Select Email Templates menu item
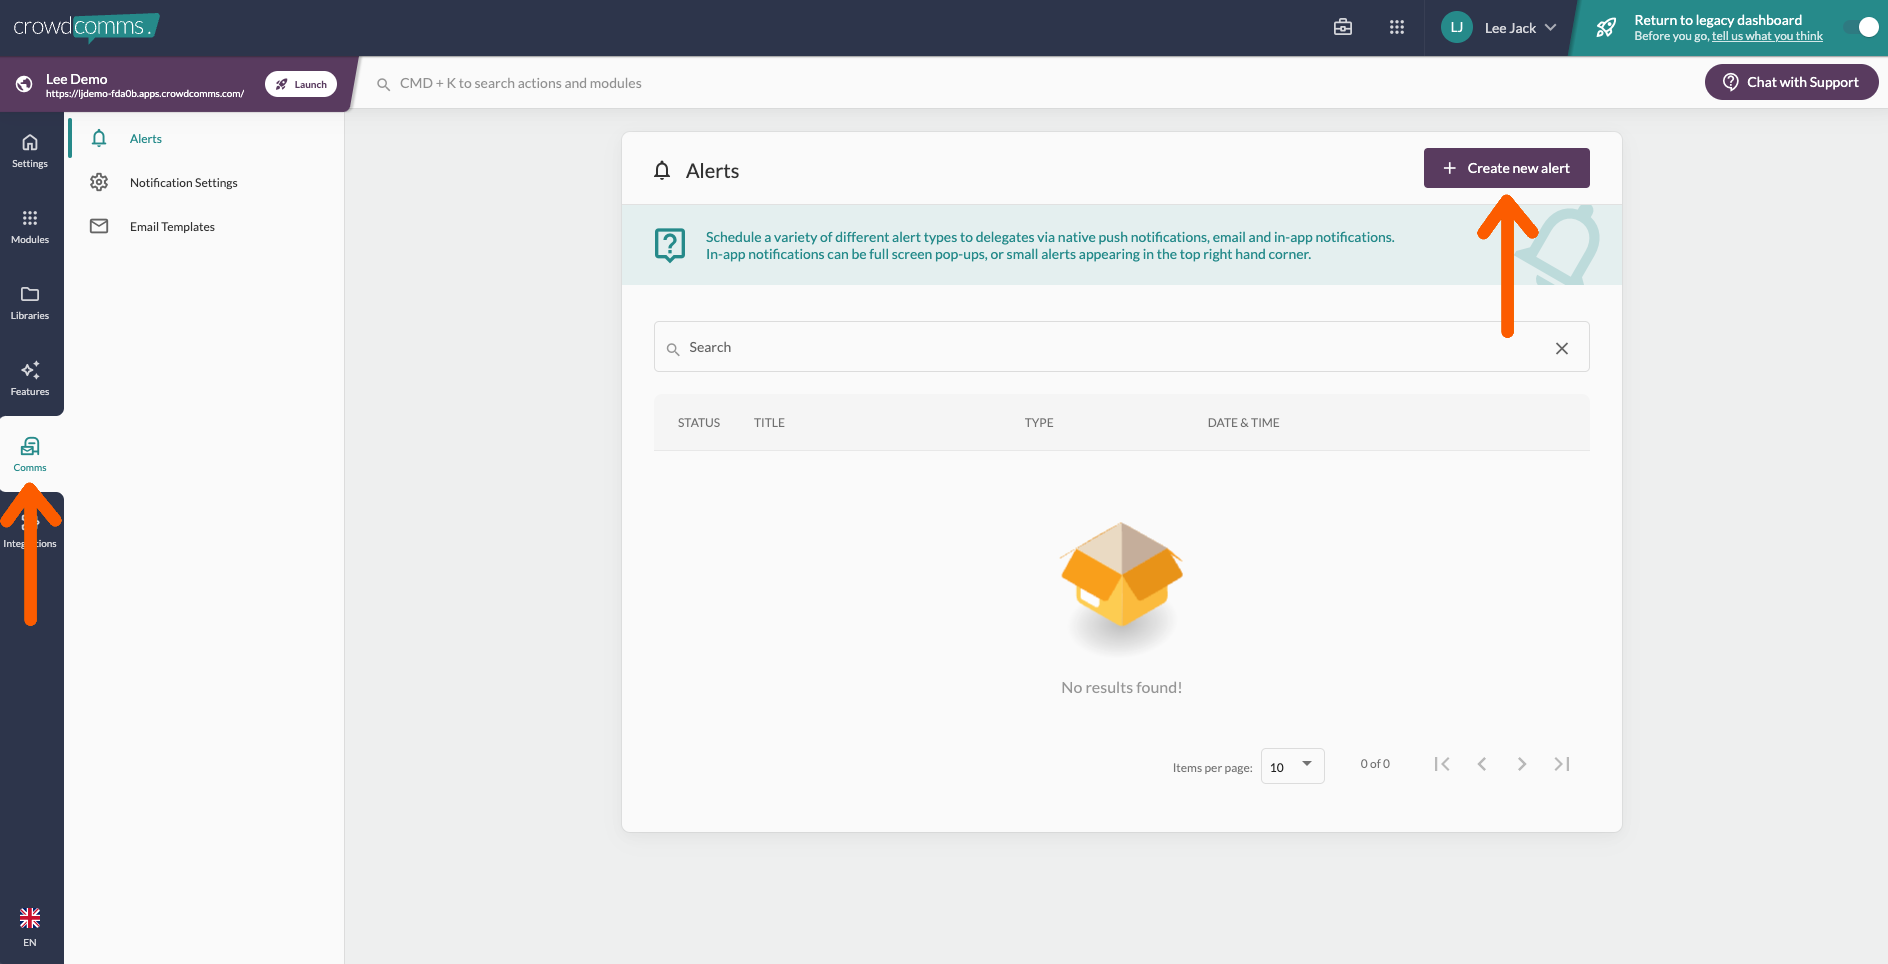Viewport: 1888px width, 964px height. pos(172,227)
